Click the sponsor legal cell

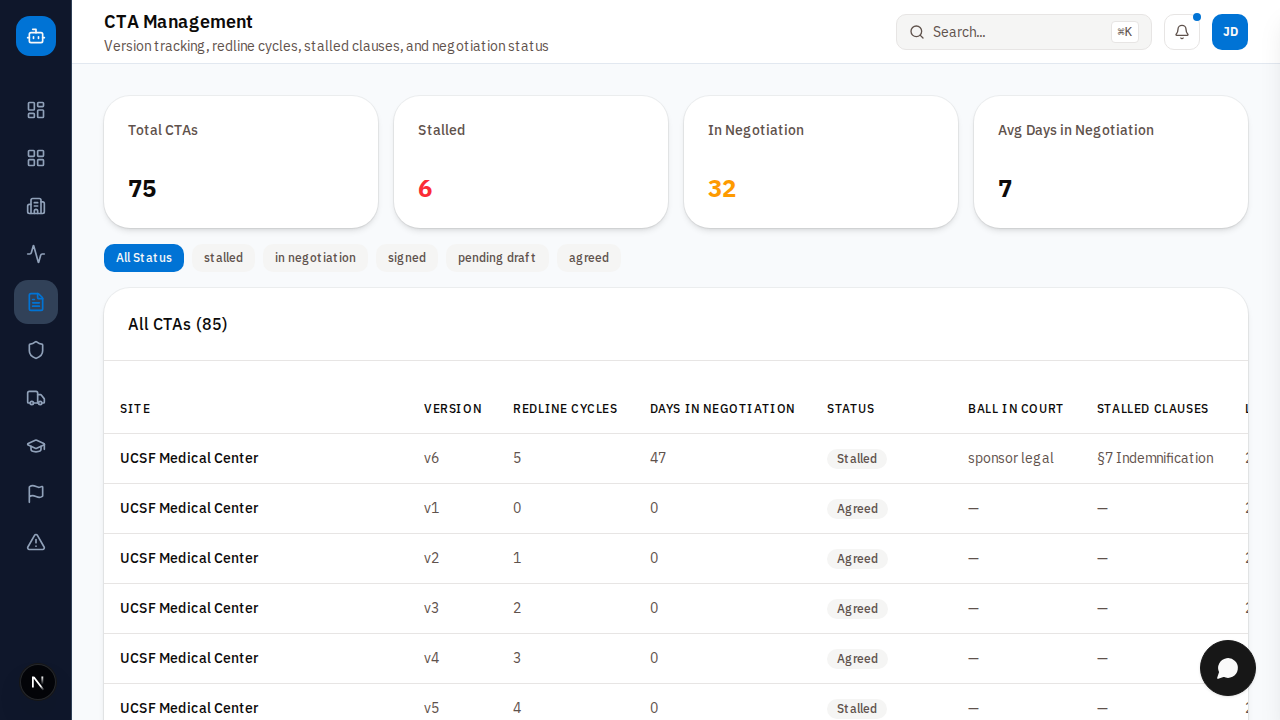[x=1011, y=458]
